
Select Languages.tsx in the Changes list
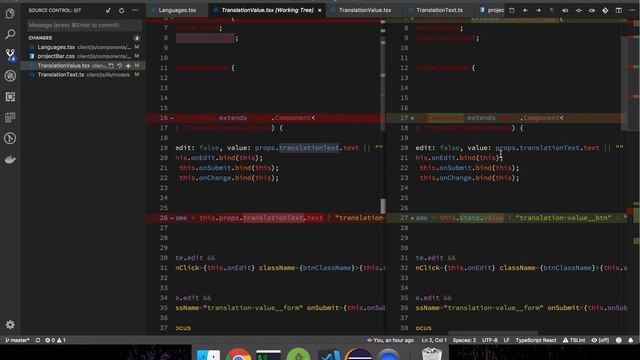pos(84,47)
